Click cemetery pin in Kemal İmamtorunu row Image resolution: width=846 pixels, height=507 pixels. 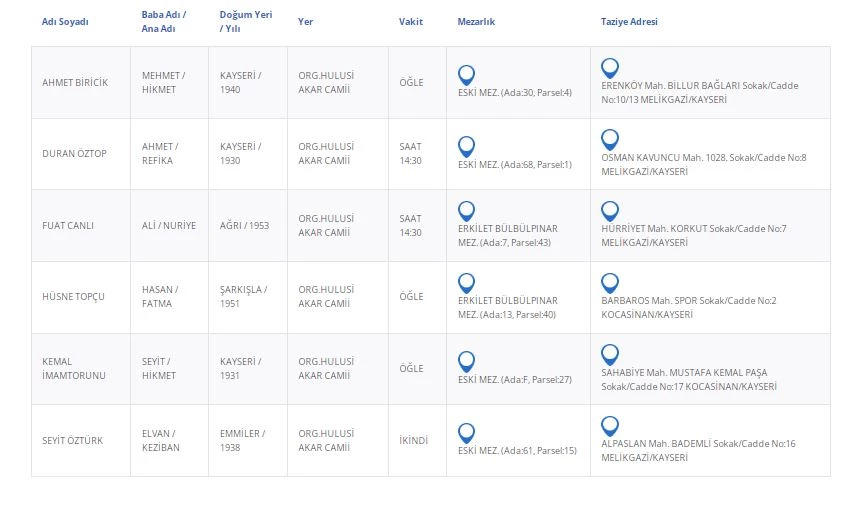[466, 361]
